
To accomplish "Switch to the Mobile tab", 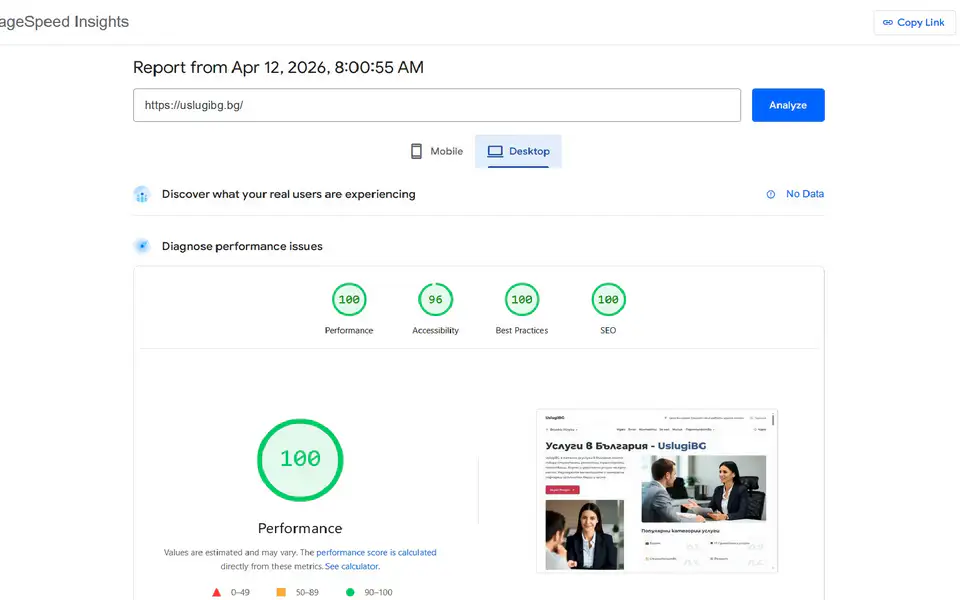I will 437,151.
